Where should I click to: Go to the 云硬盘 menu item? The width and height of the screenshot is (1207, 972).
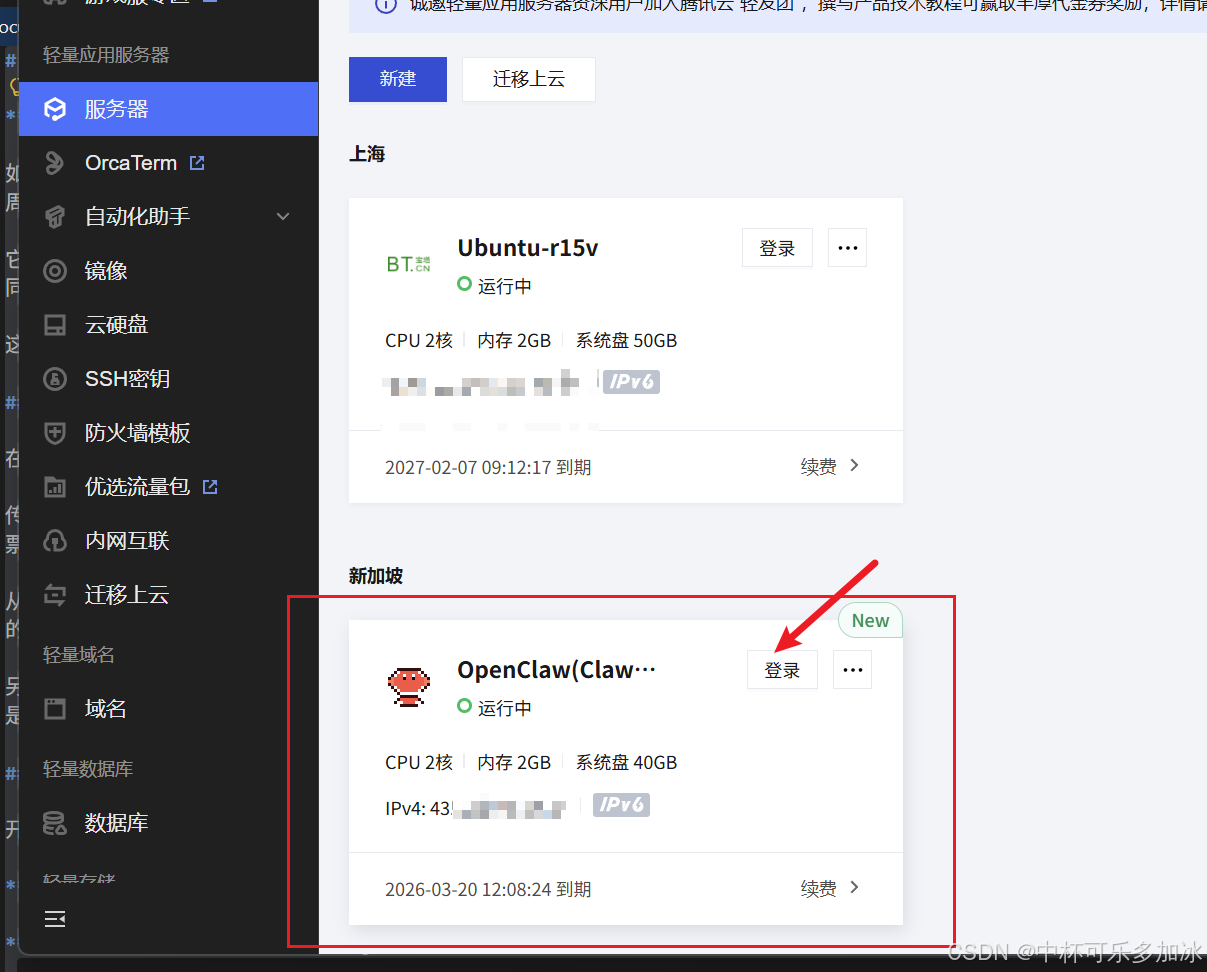pos(168,325)
